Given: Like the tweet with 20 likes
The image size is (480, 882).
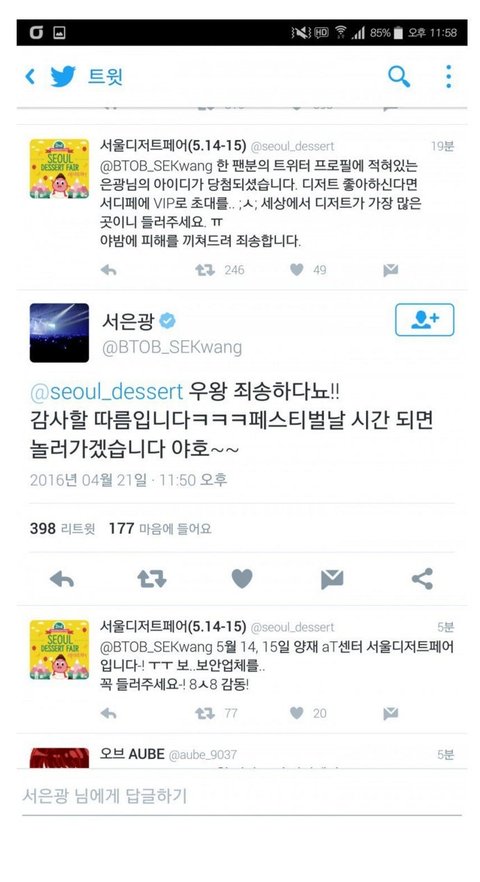Looking at the screenshot, I should 297,713.
